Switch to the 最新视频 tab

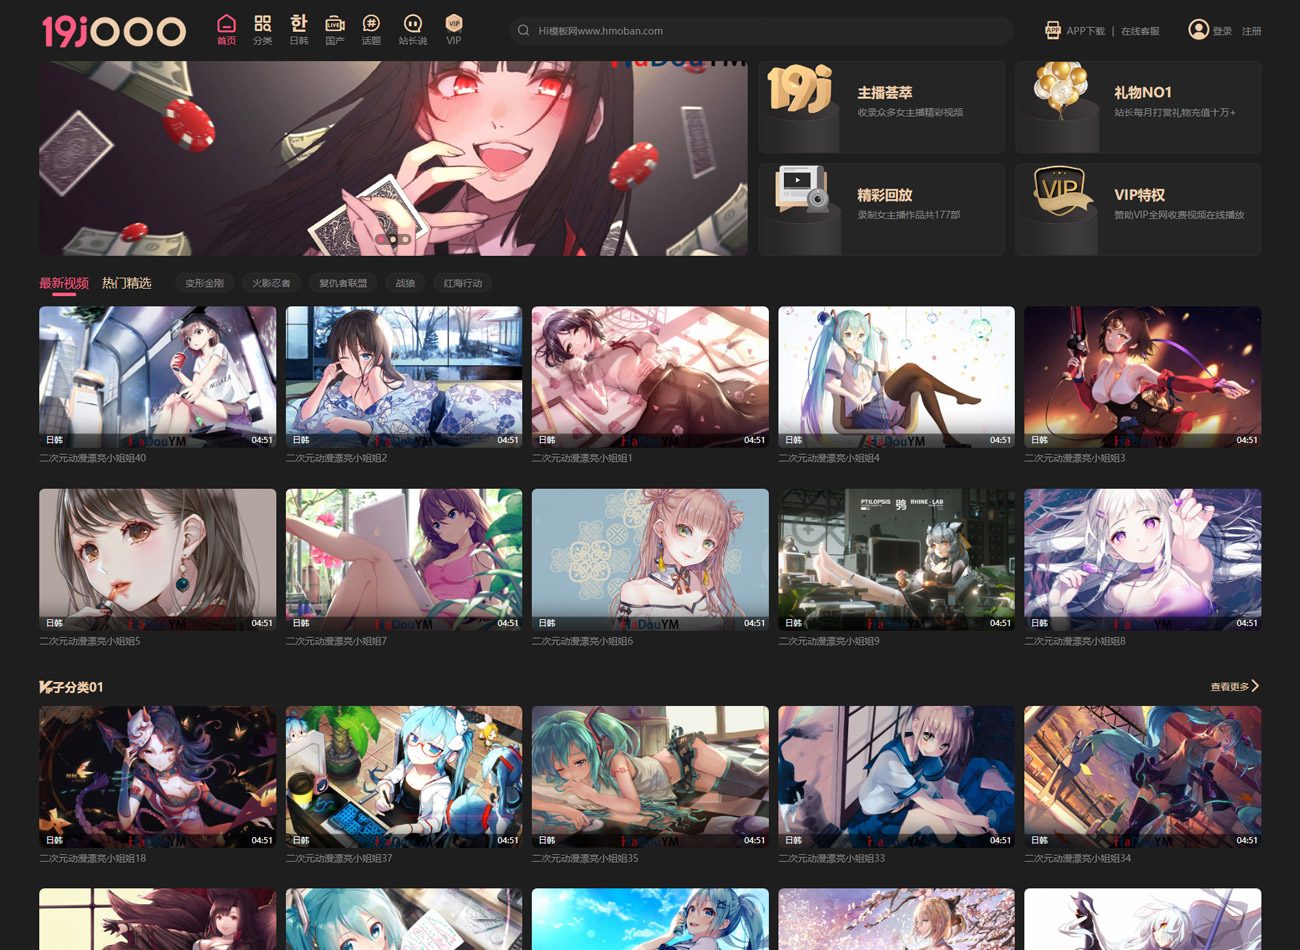point(64,283)
